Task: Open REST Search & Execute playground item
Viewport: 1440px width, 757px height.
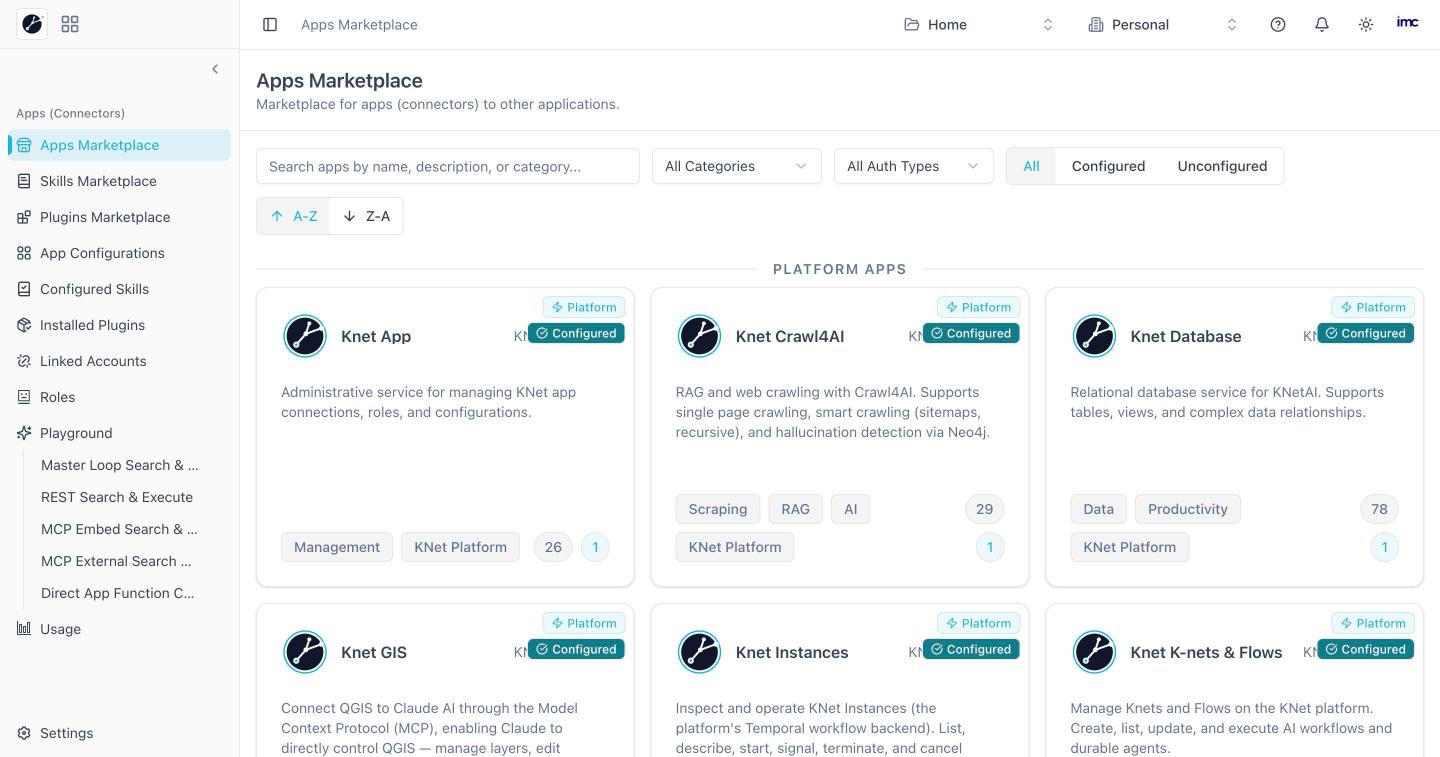Action: pos(117,497)
